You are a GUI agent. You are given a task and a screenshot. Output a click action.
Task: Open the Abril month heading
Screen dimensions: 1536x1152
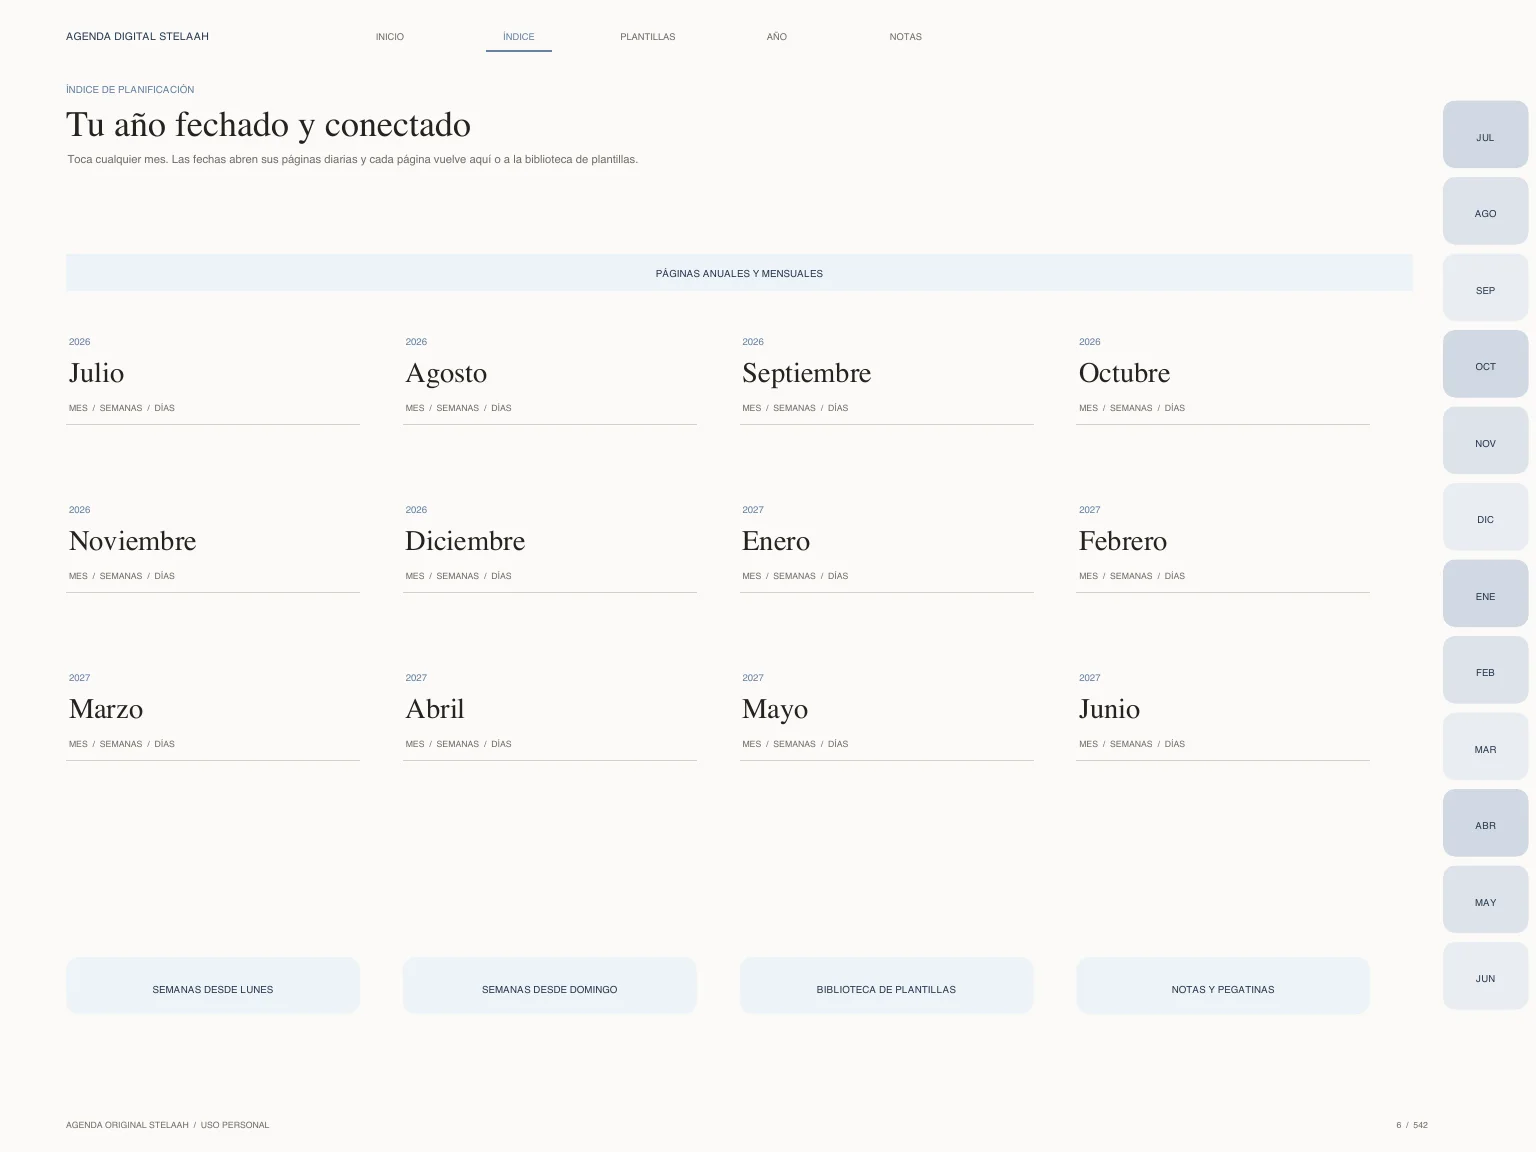[435, 709]
